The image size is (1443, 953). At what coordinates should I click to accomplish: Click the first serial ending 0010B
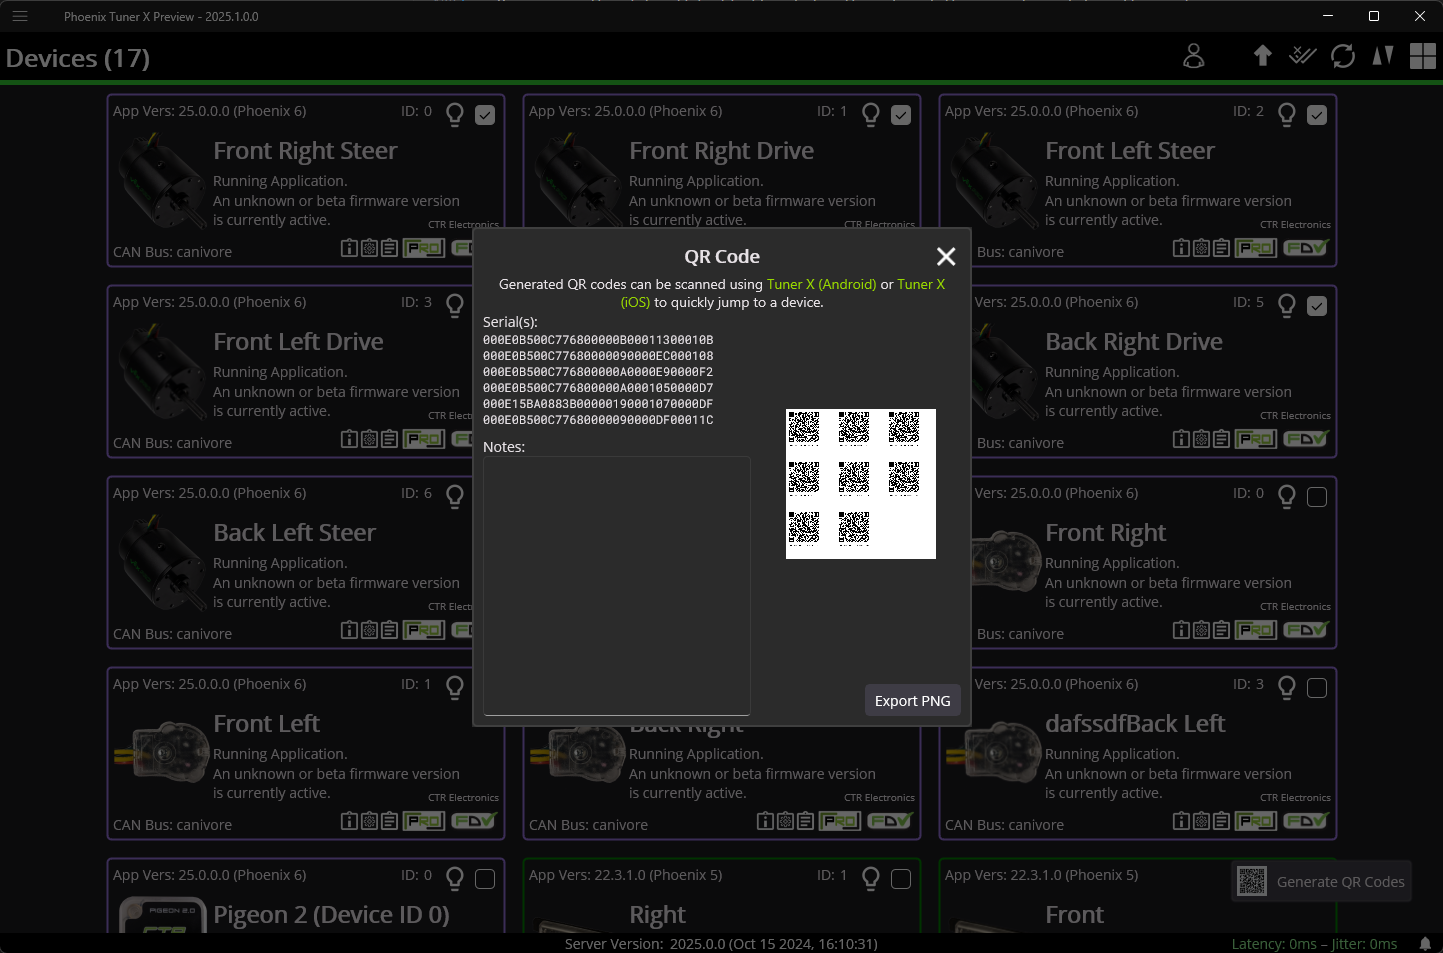click(598, 340)
